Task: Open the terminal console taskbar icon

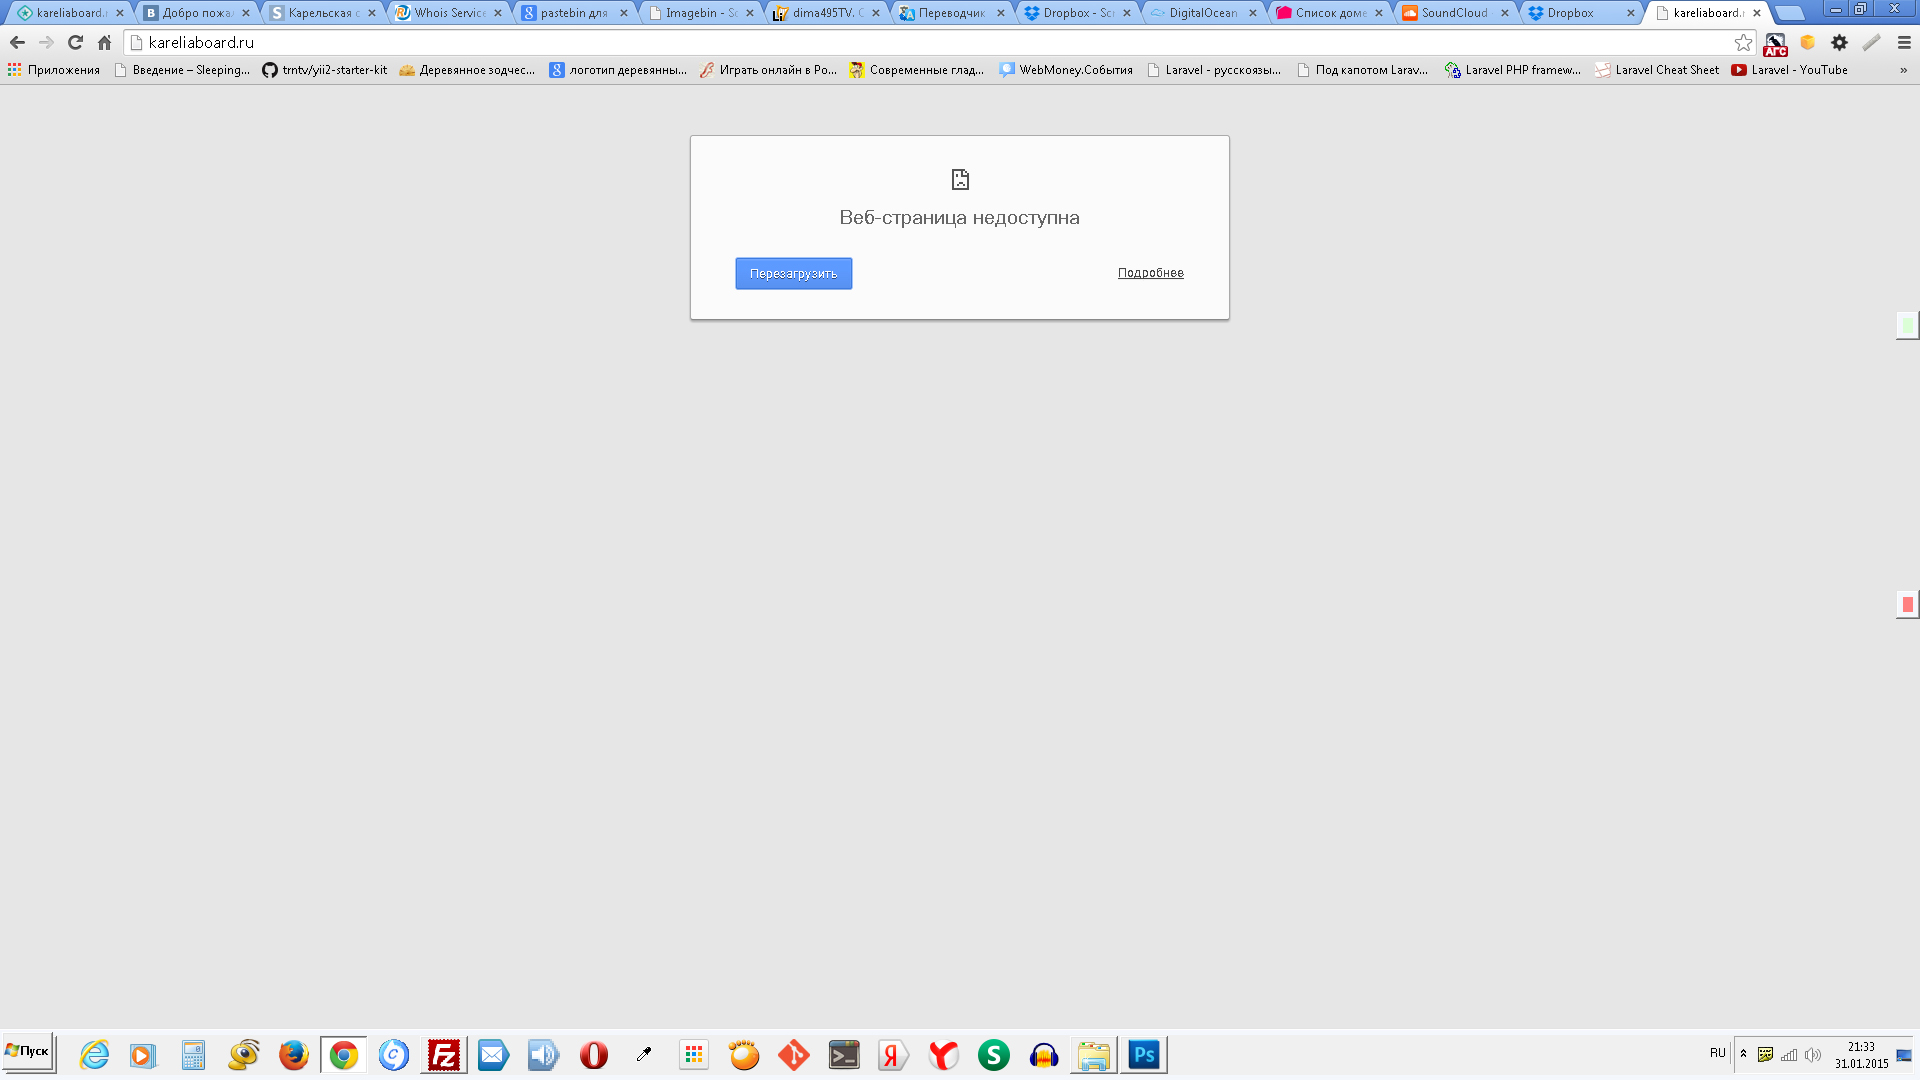Action: (x=843, y=1055)
